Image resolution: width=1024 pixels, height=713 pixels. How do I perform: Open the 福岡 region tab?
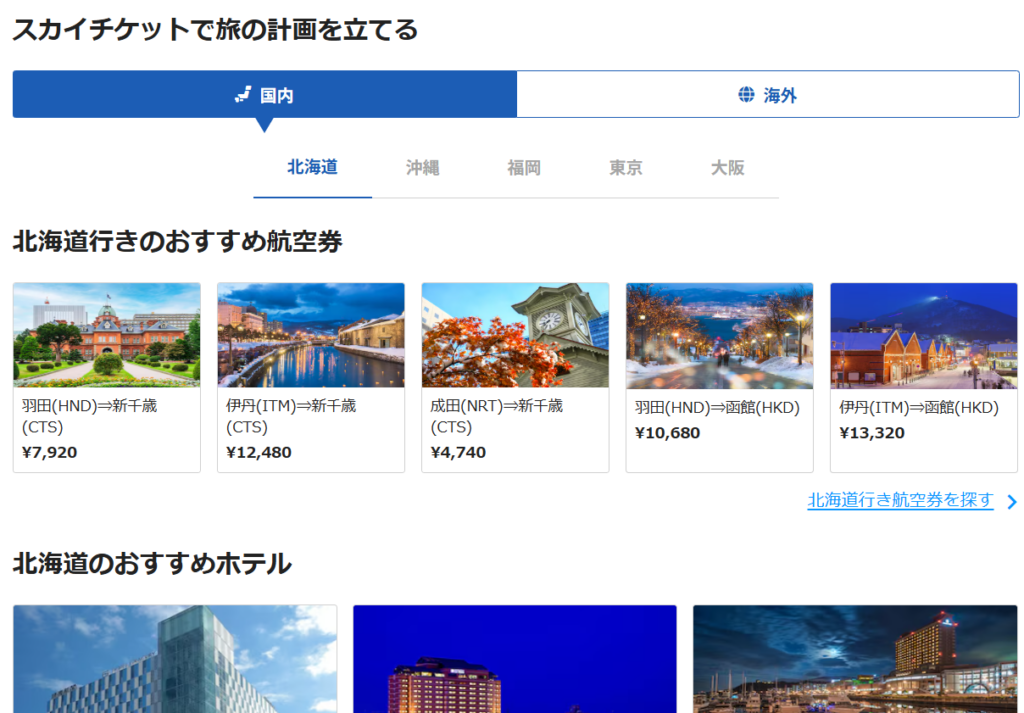coord(524,168)
